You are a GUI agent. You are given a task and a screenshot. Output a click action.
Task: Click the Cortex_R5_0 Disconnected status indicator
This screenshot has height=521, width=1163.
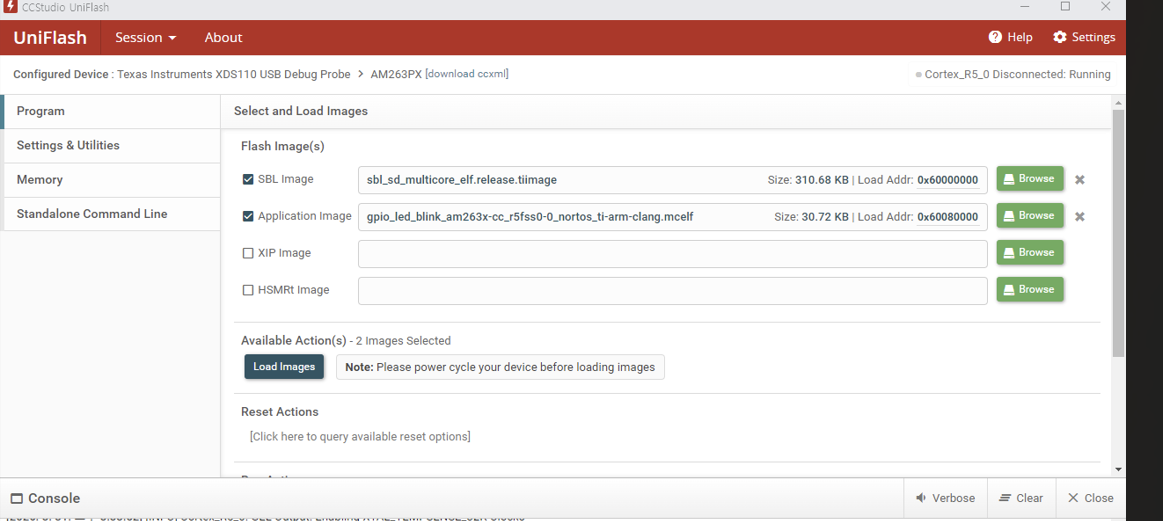click(x=1013, y=74)
